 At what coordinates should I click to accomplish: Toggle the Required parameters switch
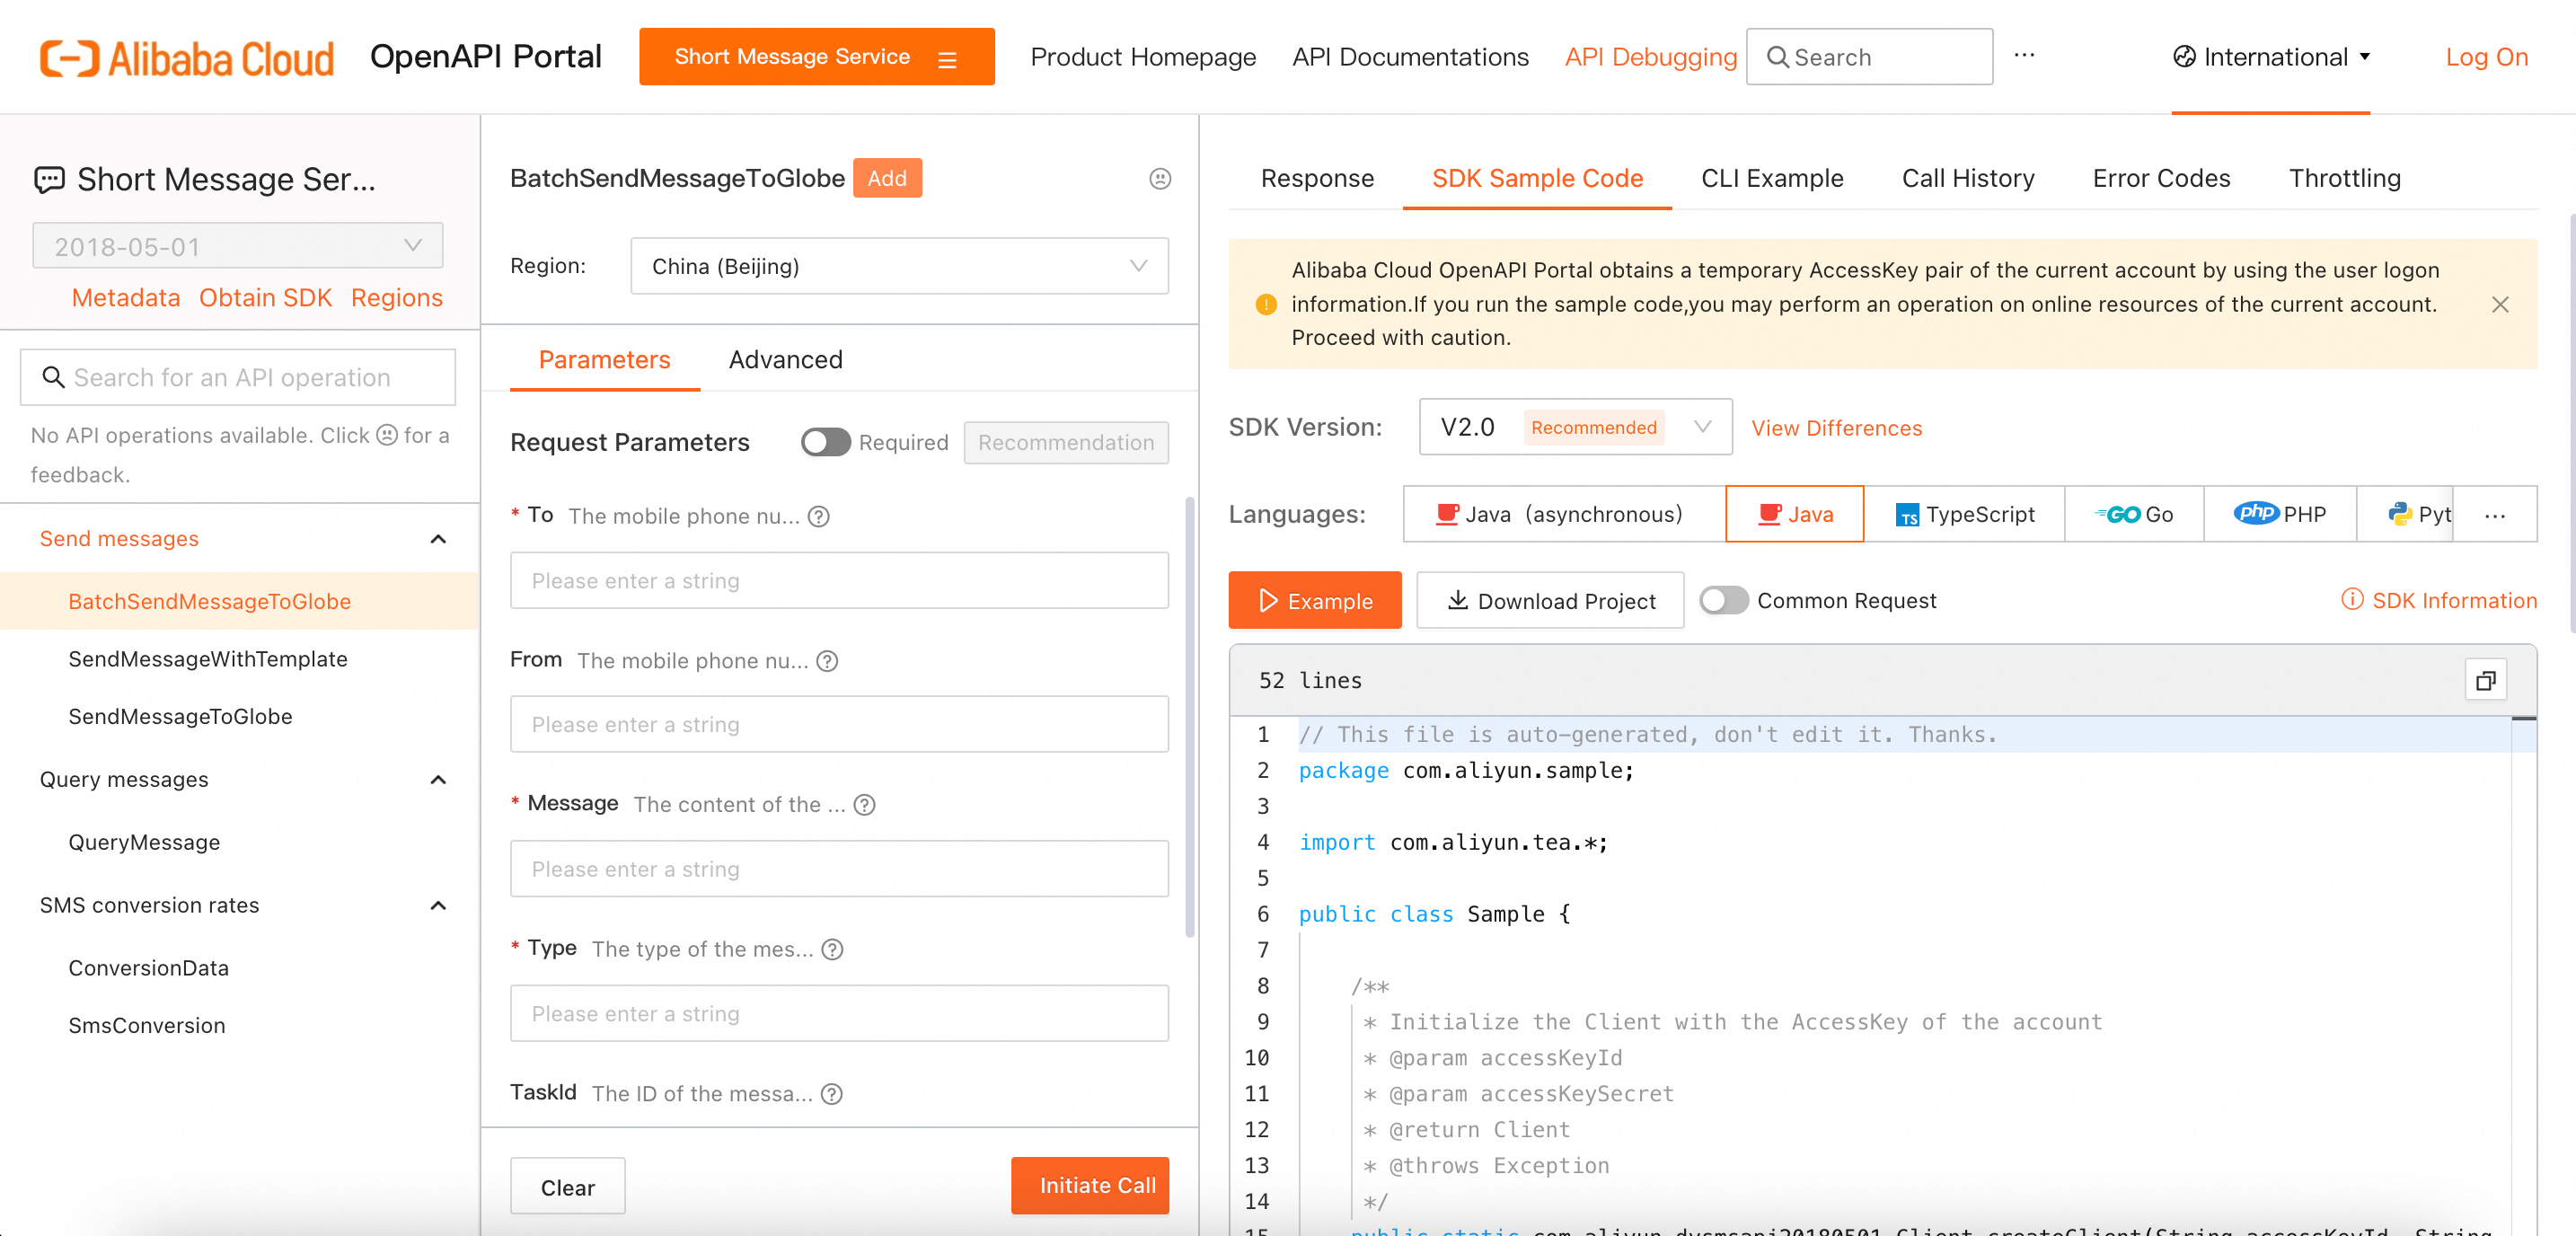[x=825, y=442]
